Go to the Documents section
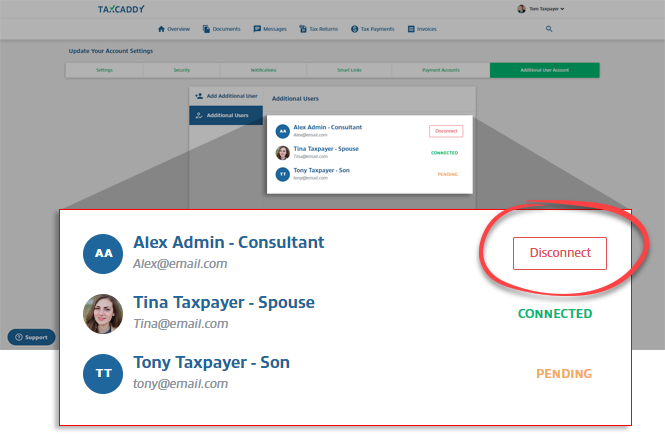The width and height of the screenshot is (665, 440). tap(221, 29)
